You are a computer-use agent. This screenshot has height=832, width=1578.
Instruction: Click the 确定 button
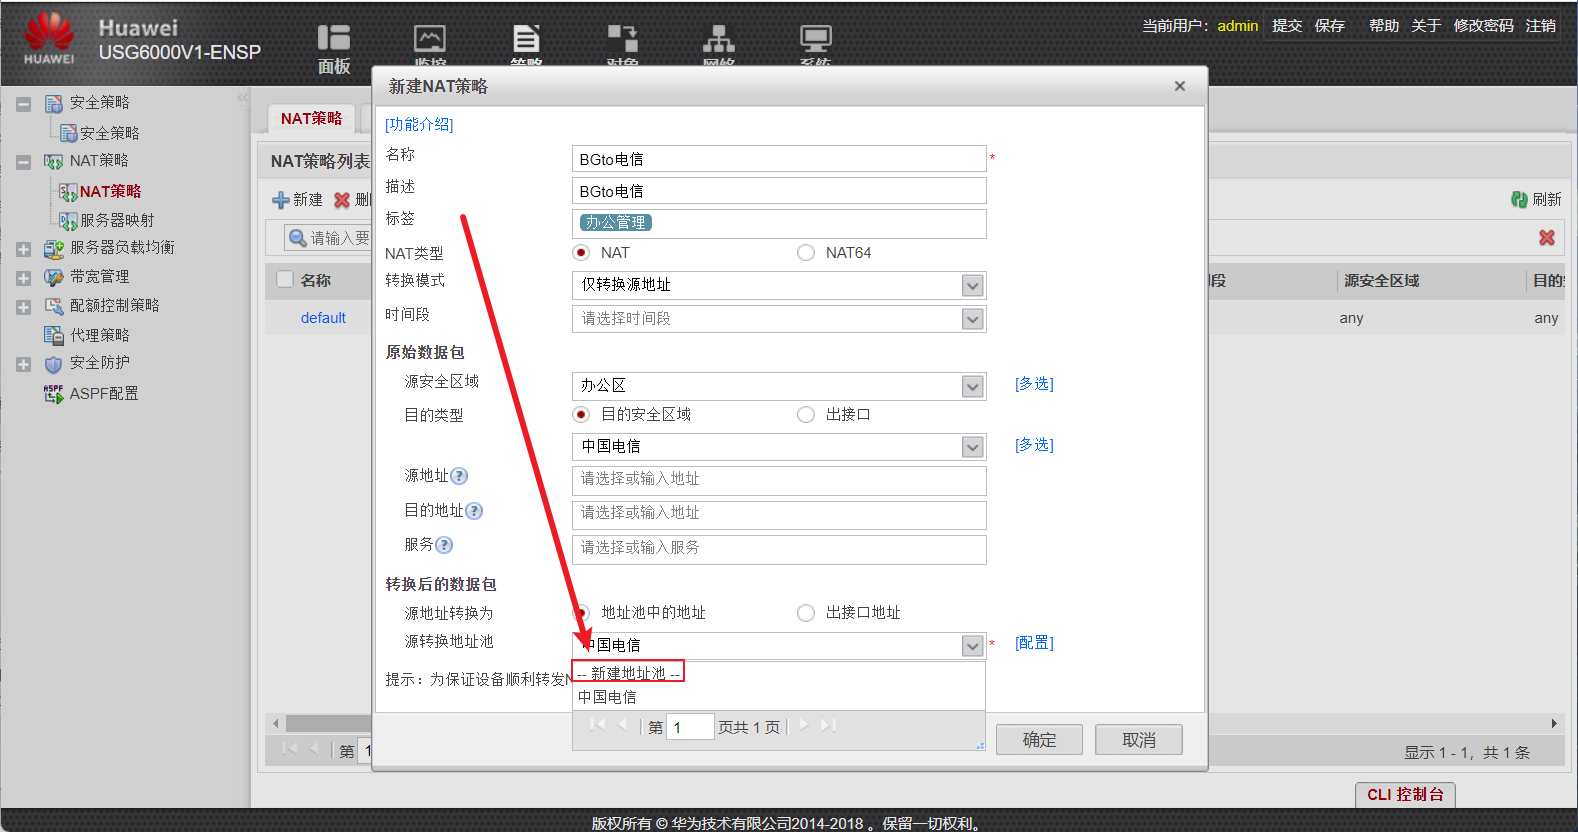pos(1039,740)
